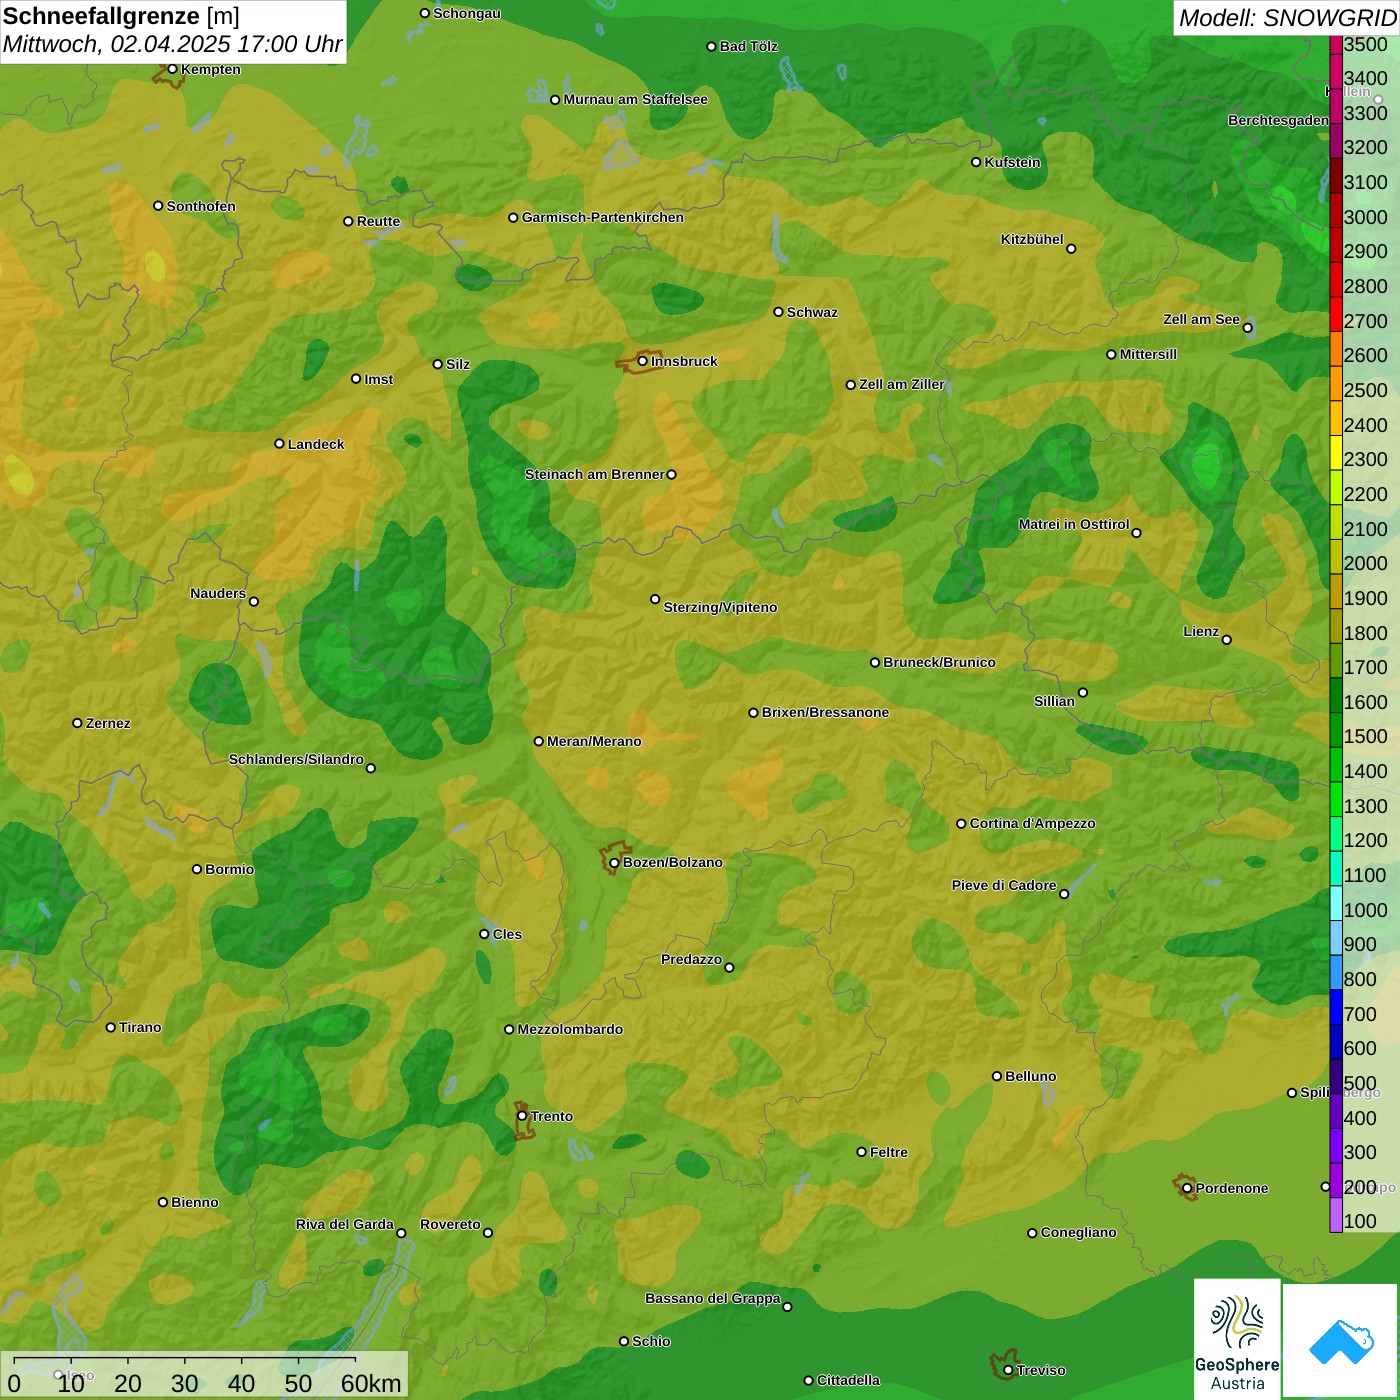Click the Trento city marker
1400x1400 pixels.
(x=522, y=1116)
